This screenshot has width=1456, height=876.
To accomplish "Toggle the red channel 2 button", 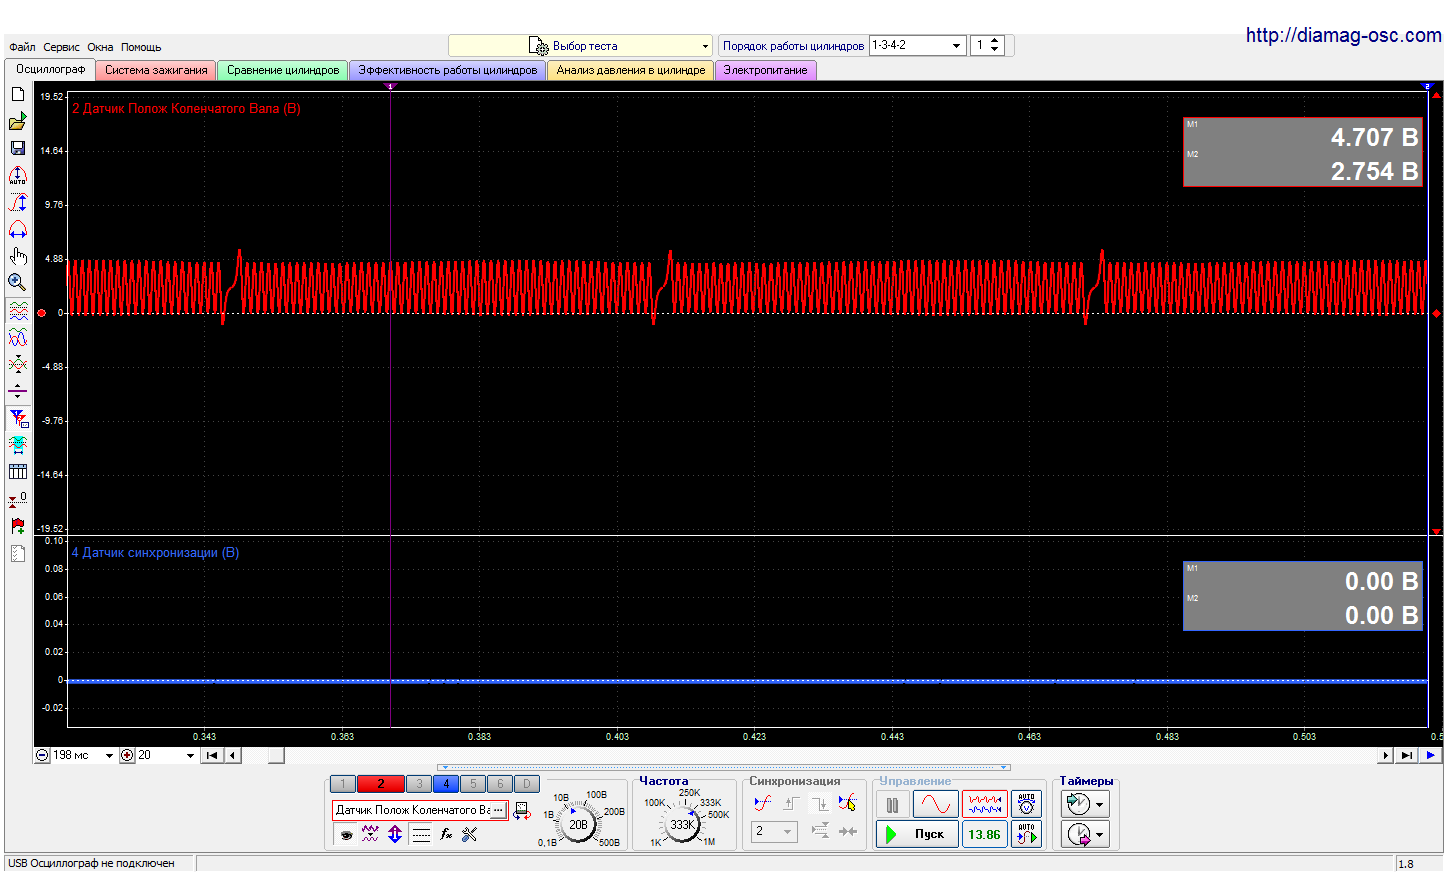I will 380,784.
